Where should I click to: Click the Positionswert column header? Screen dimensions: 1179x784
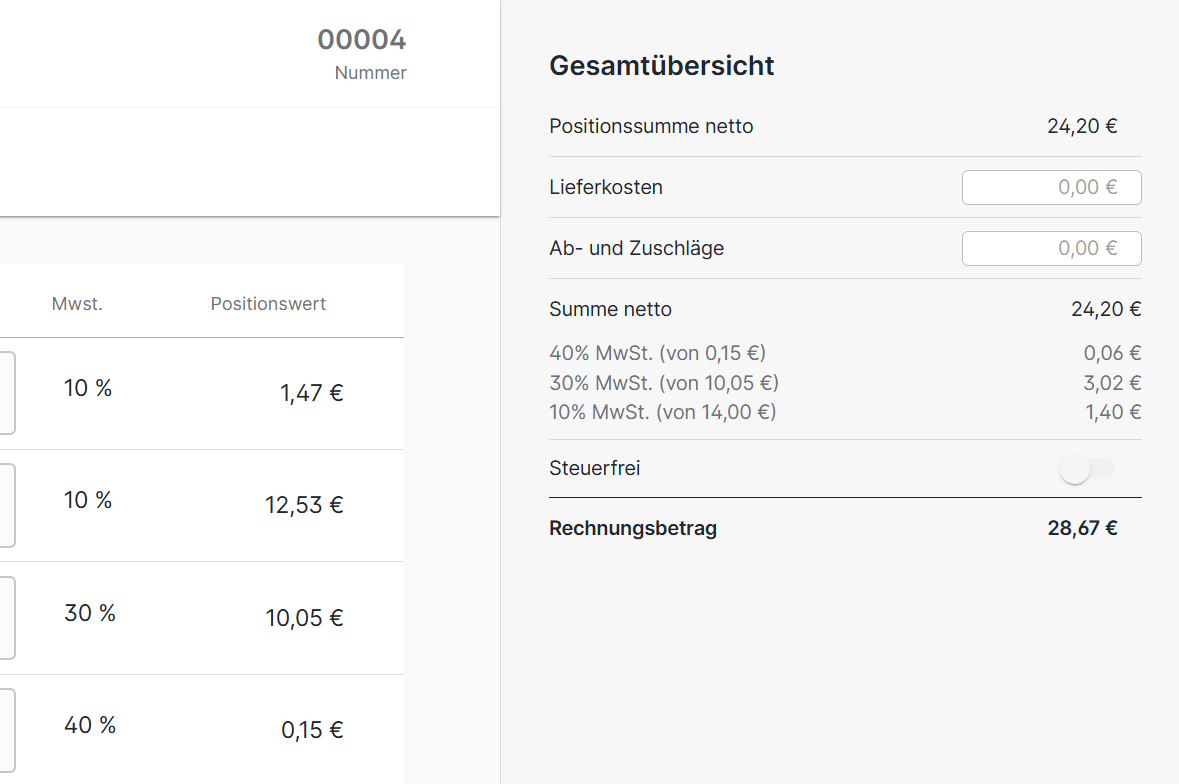(268, 304)
